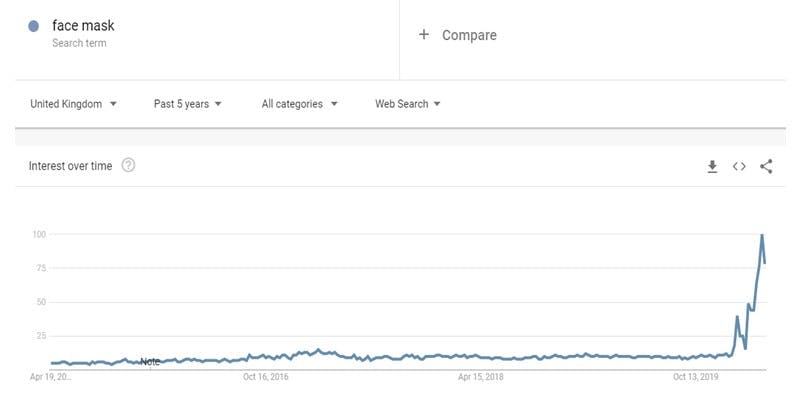Viewport: 800px width, 400px height.
Task: Click the plus icon next to Compare
Action: (423, 35)
